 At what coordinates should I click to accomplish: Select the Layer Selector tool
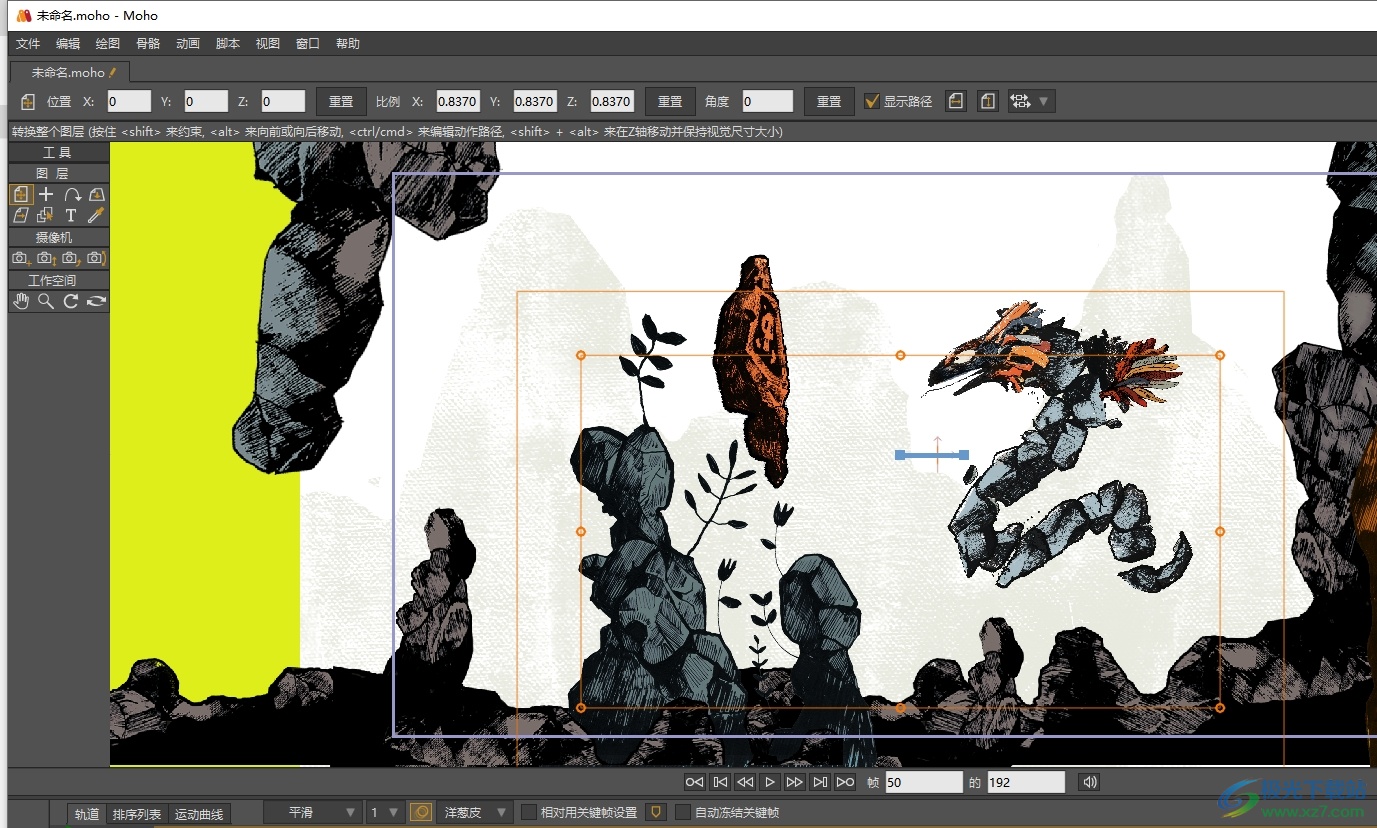(46, 215)
